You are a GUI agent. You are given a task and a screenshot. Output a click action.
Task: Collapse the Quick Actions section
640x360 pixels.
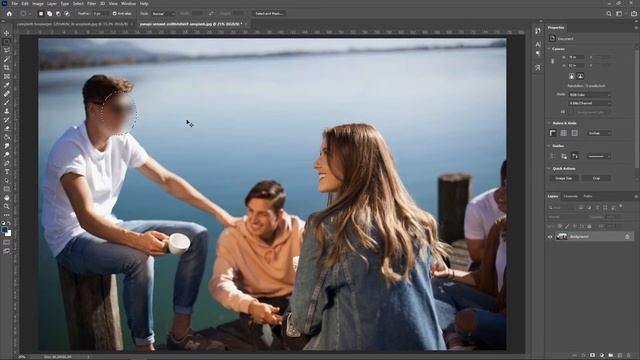tap(549, 169)
